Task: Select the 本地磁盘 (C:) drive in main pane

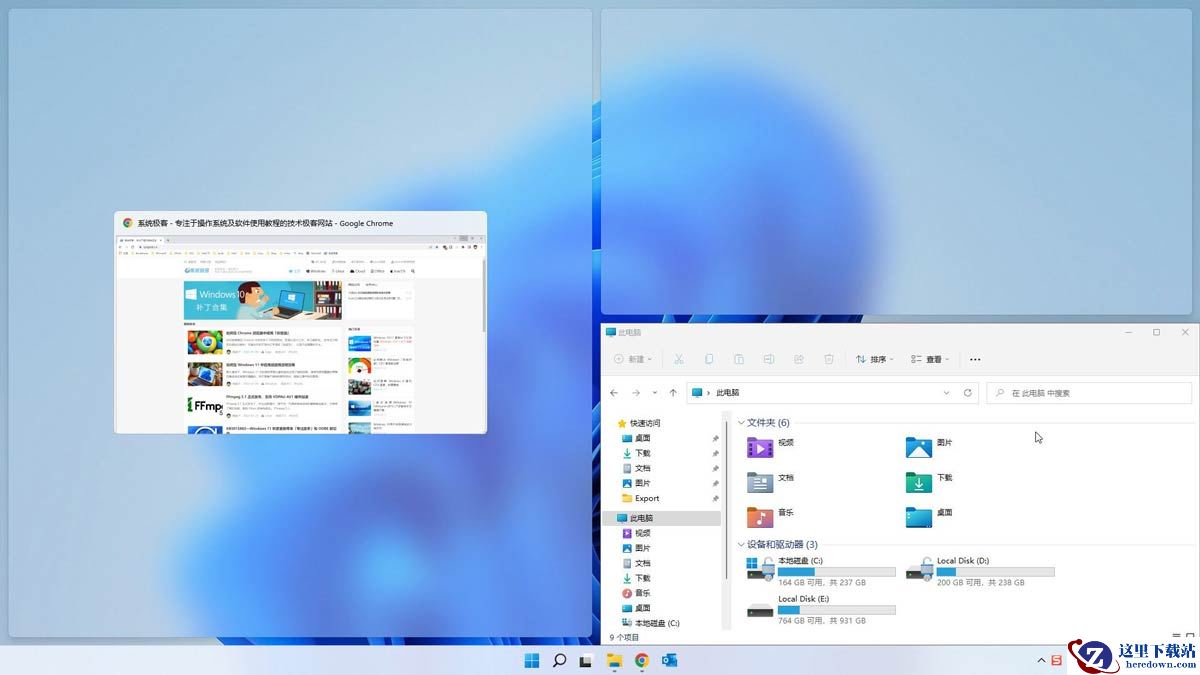Action: [x=821, y=571]
